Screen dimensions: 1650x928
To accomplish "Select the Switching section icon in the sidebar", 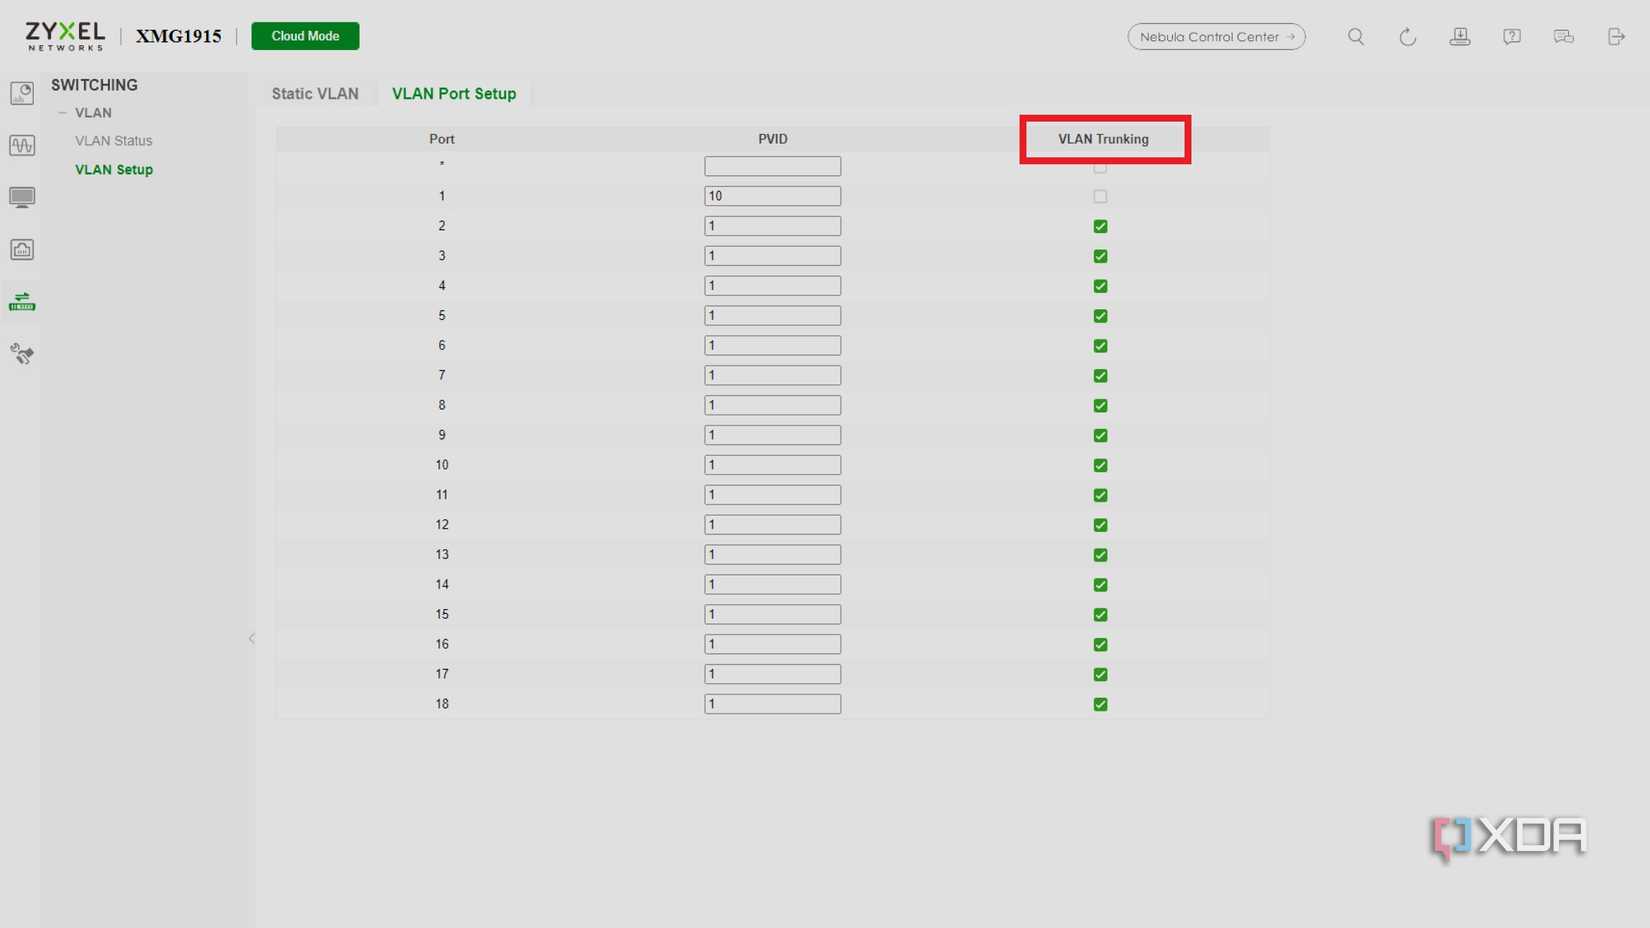I will 21,300.
